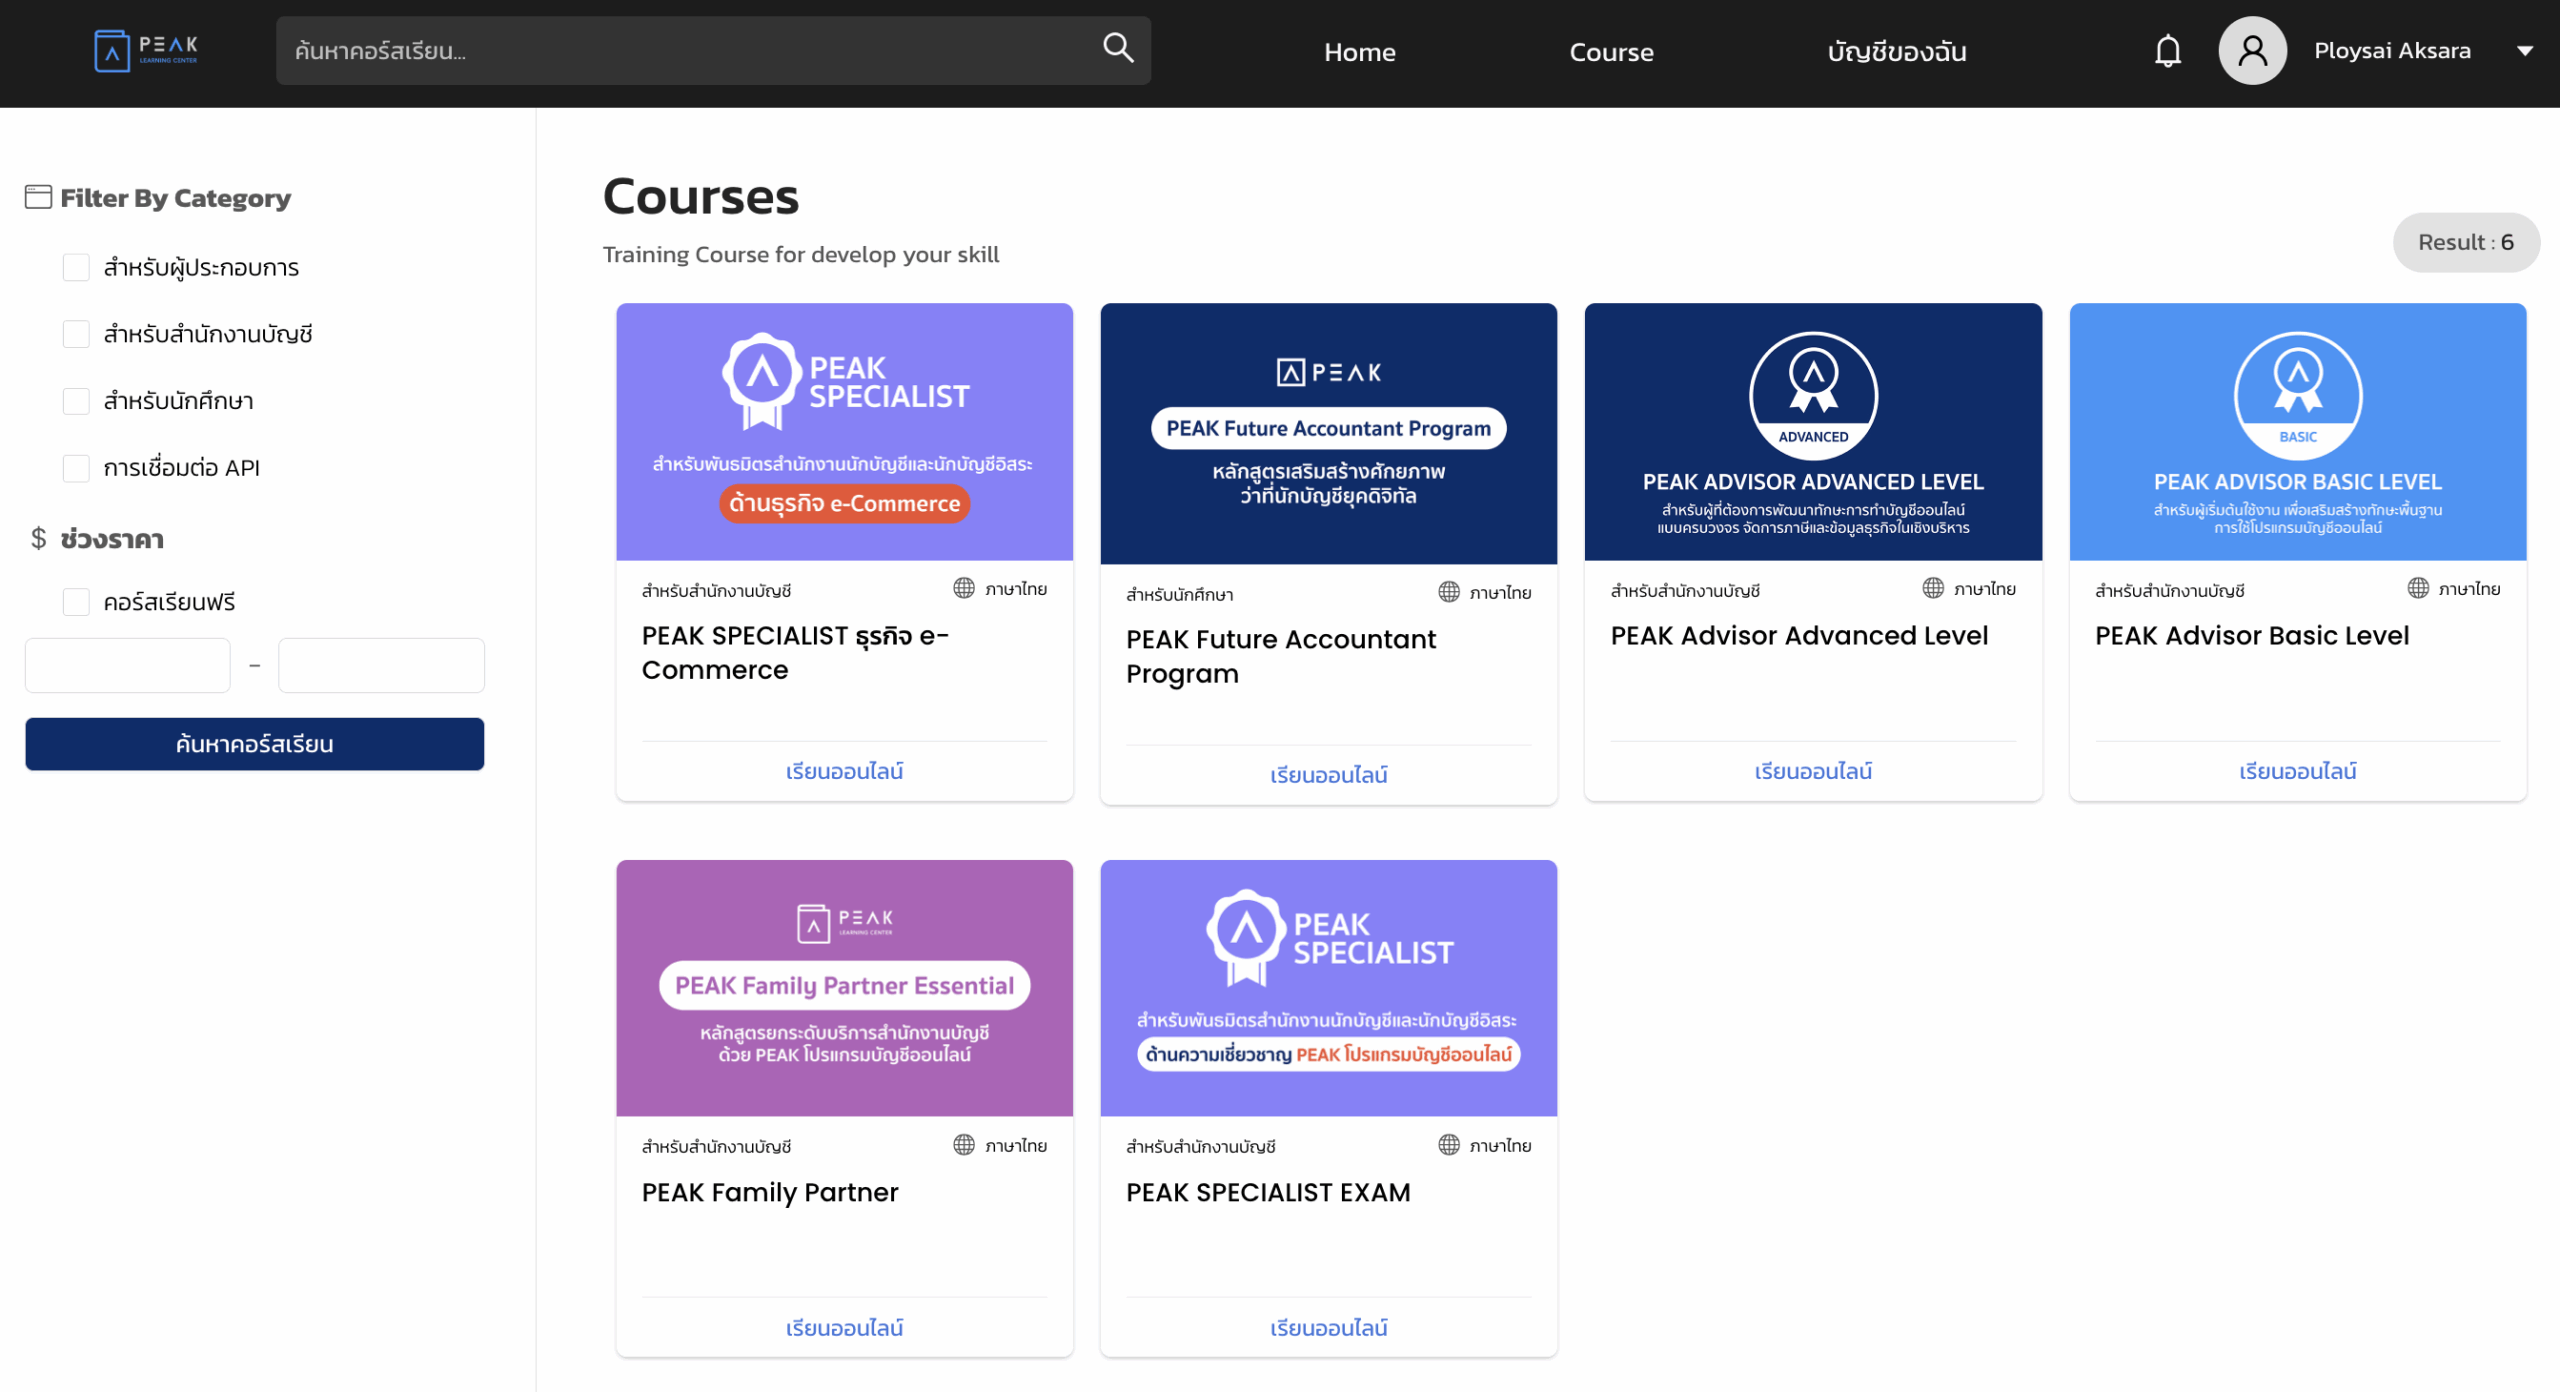Click globe icon on PEAK Future Accountant Program card
The height and width of the screenshot is (1392, 2560).
[x=1448, y=591]
